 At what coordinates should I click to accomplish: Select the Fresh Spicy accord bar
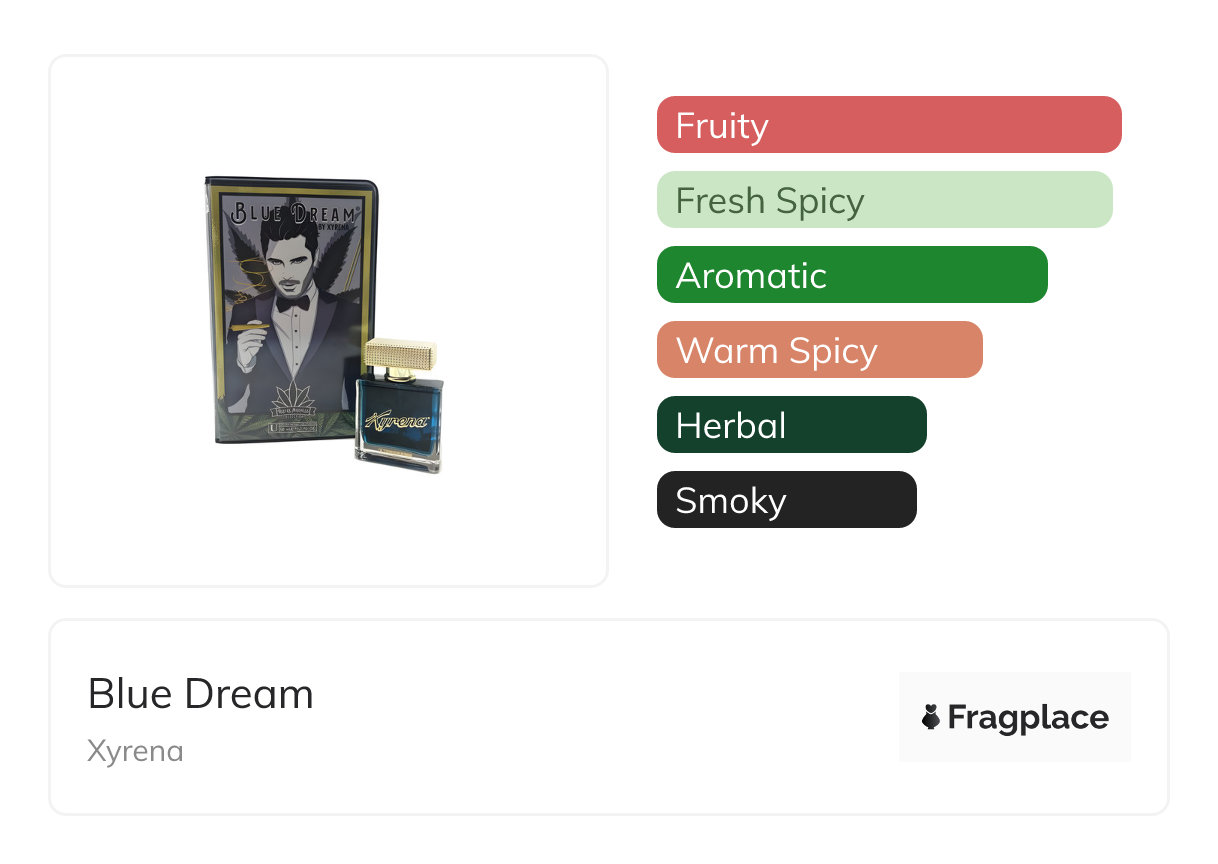tap(884, 200)
